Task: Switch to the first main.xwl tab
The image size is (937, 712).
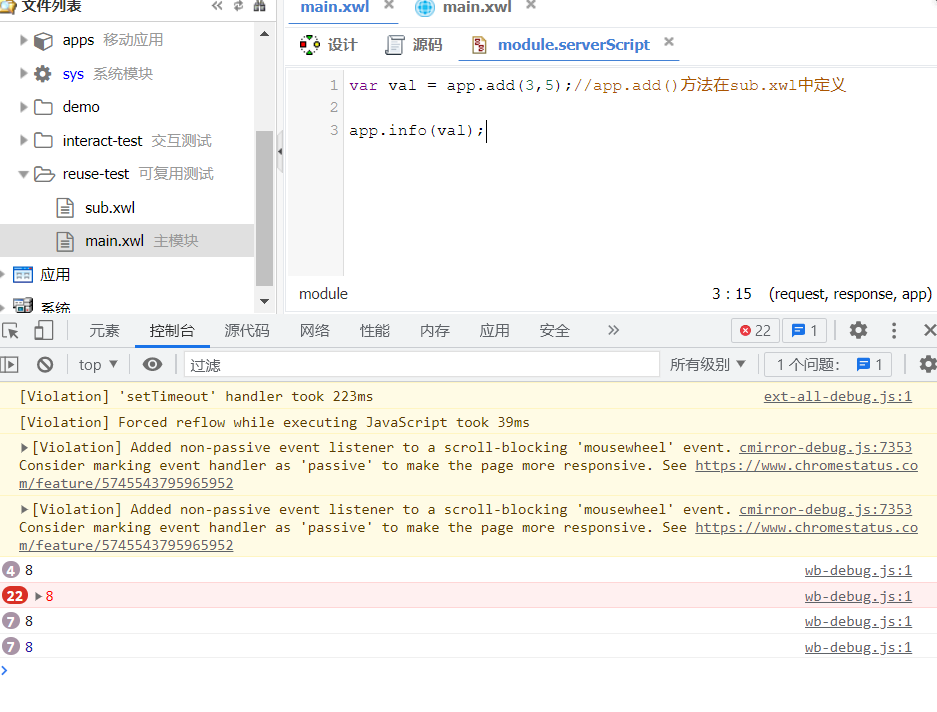Action: (335, 7)
